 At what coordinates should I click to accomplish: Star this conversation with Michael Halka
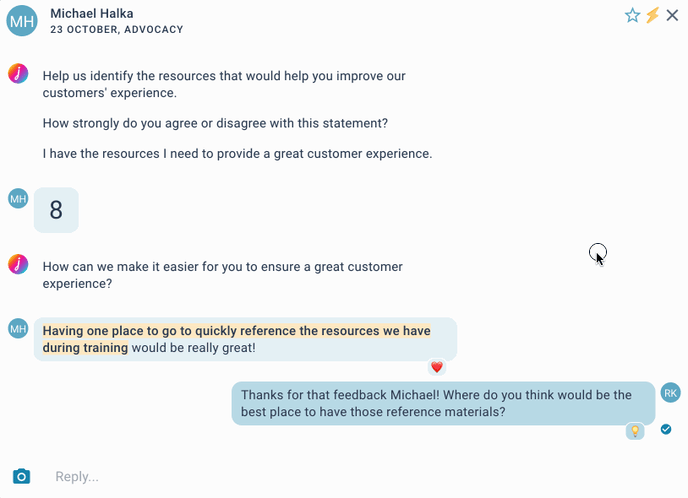(632, 15)
